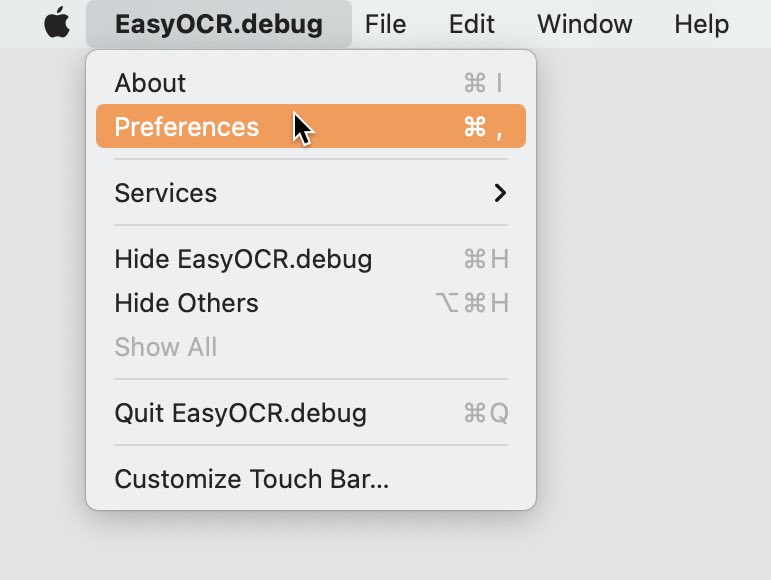Click the ⌥⌘H shortcut glyph for Hide Others
The image size is (771, 580).
tap(472, 303)
